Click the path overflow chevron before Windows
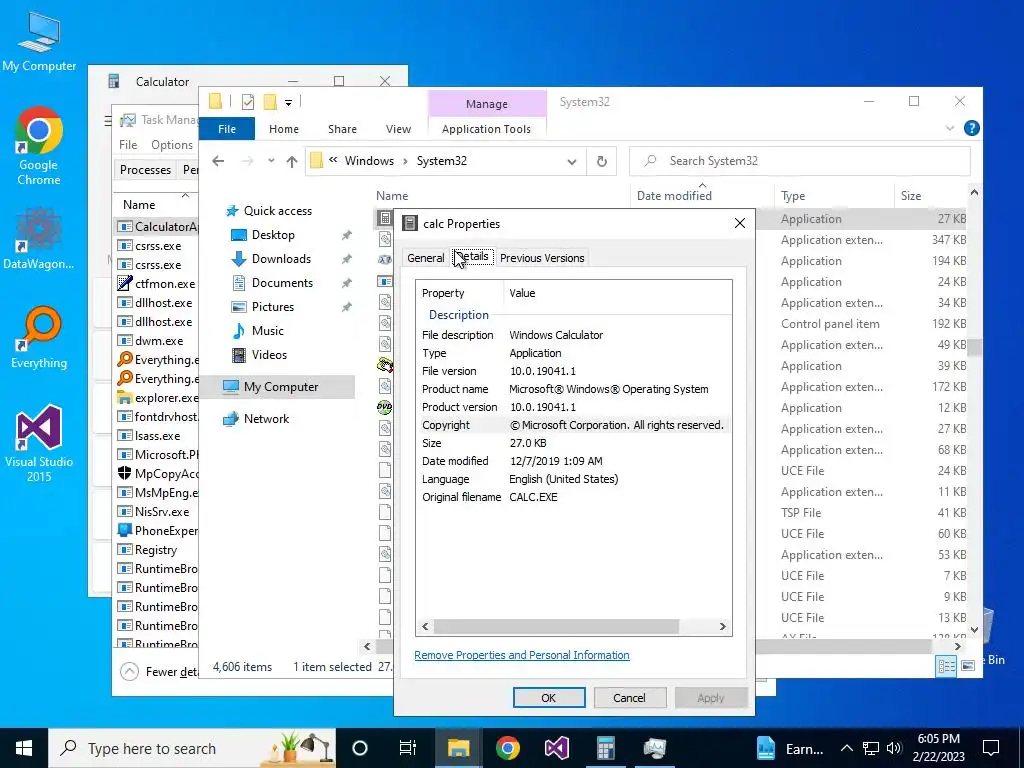This screenshot has height=768, width=1024. click(x=333, y=161)
